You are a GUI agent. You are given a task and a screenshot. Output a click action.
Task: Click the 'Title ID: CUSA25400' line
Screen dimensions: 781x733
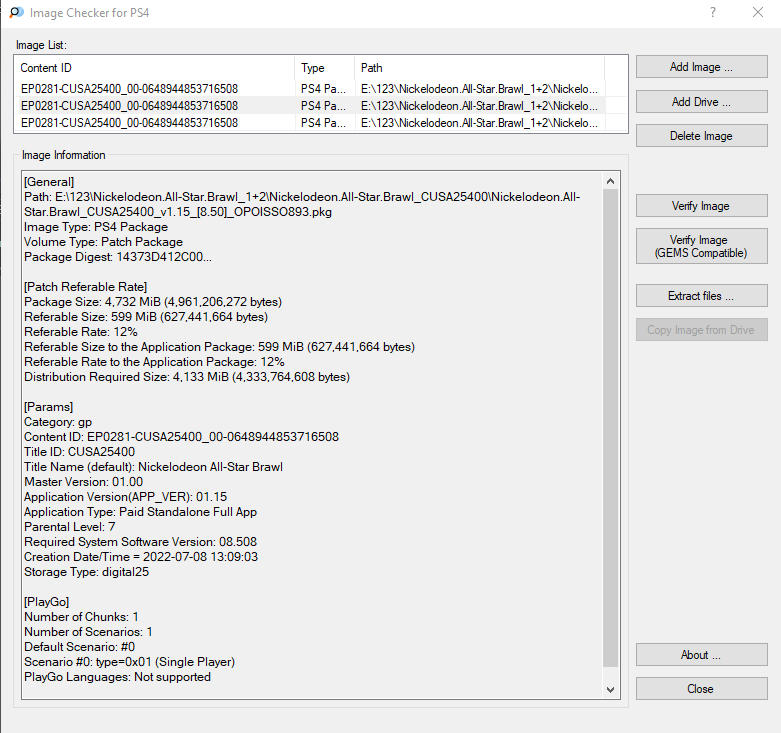tap(79, 452)
